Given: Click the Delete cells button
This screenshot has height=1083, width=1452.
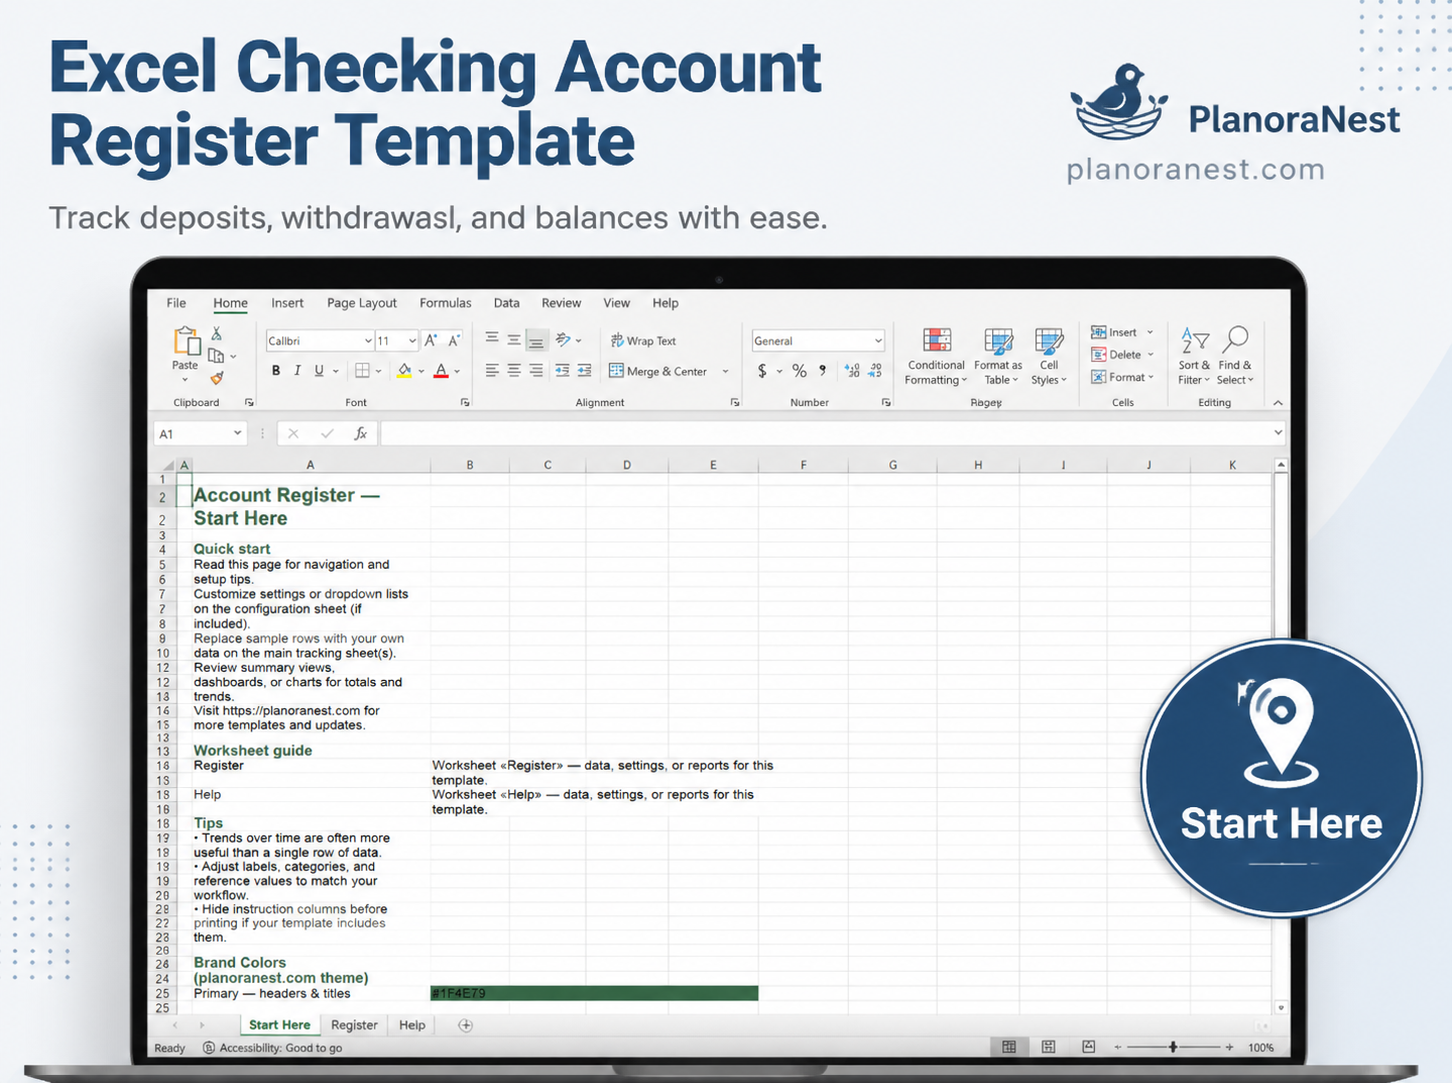Looking at the screenshot, I should pyautogui.click(x=1123, y=355).
